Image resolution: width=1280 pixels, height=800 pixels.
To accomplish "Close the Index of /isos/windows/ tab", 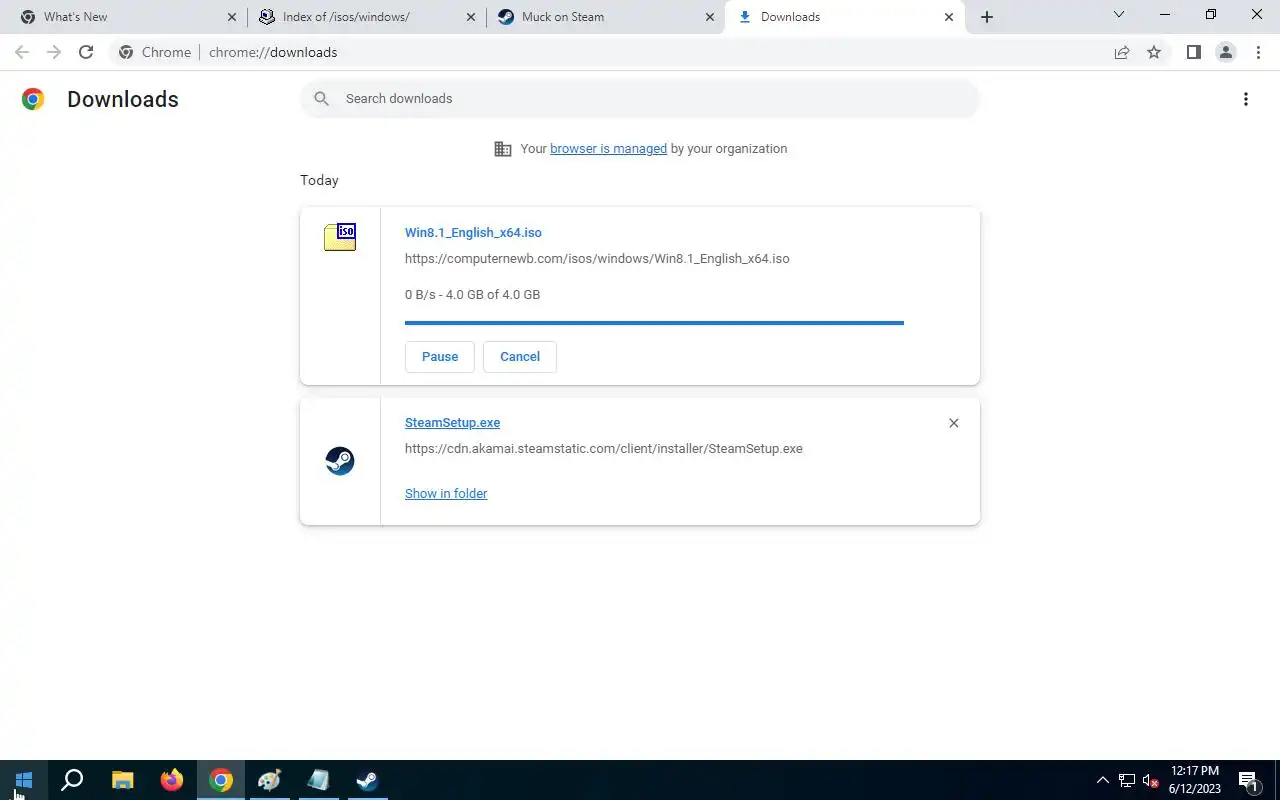I will click(470, 17).
